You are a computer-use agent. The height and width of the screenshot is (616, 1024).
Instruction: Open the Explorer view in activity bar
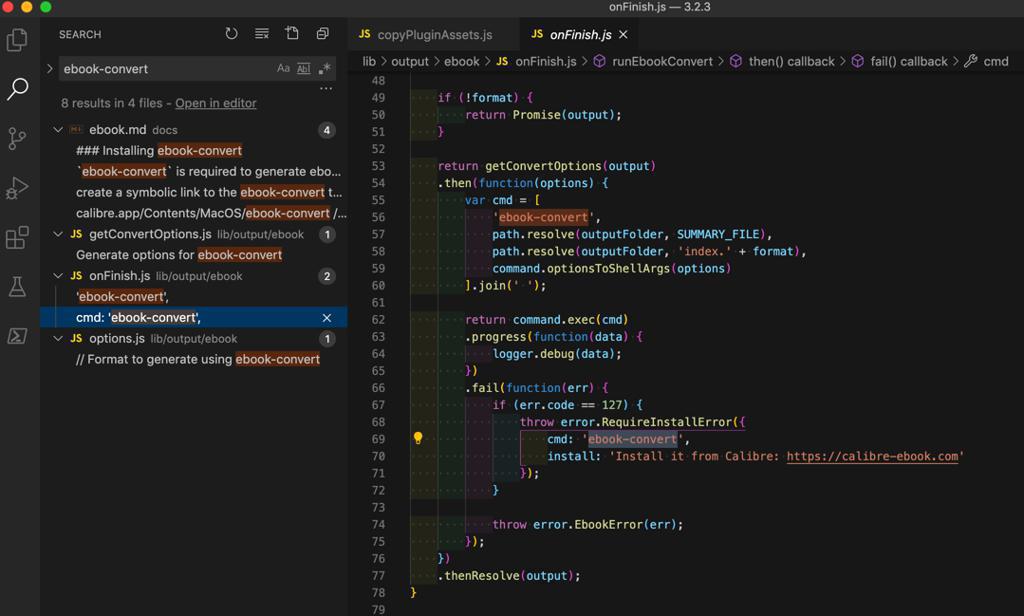[17, 40]
